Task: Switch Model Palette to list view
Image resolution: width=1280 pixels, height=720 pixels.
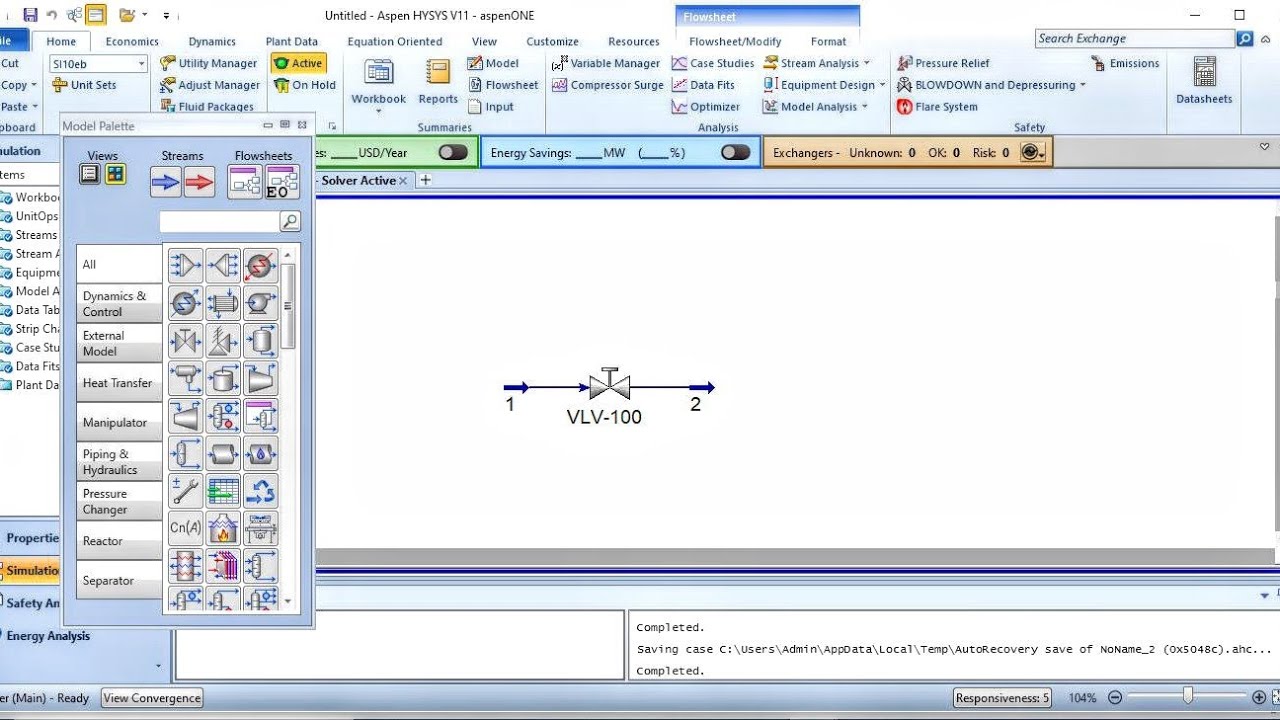Action: (90, 174)
